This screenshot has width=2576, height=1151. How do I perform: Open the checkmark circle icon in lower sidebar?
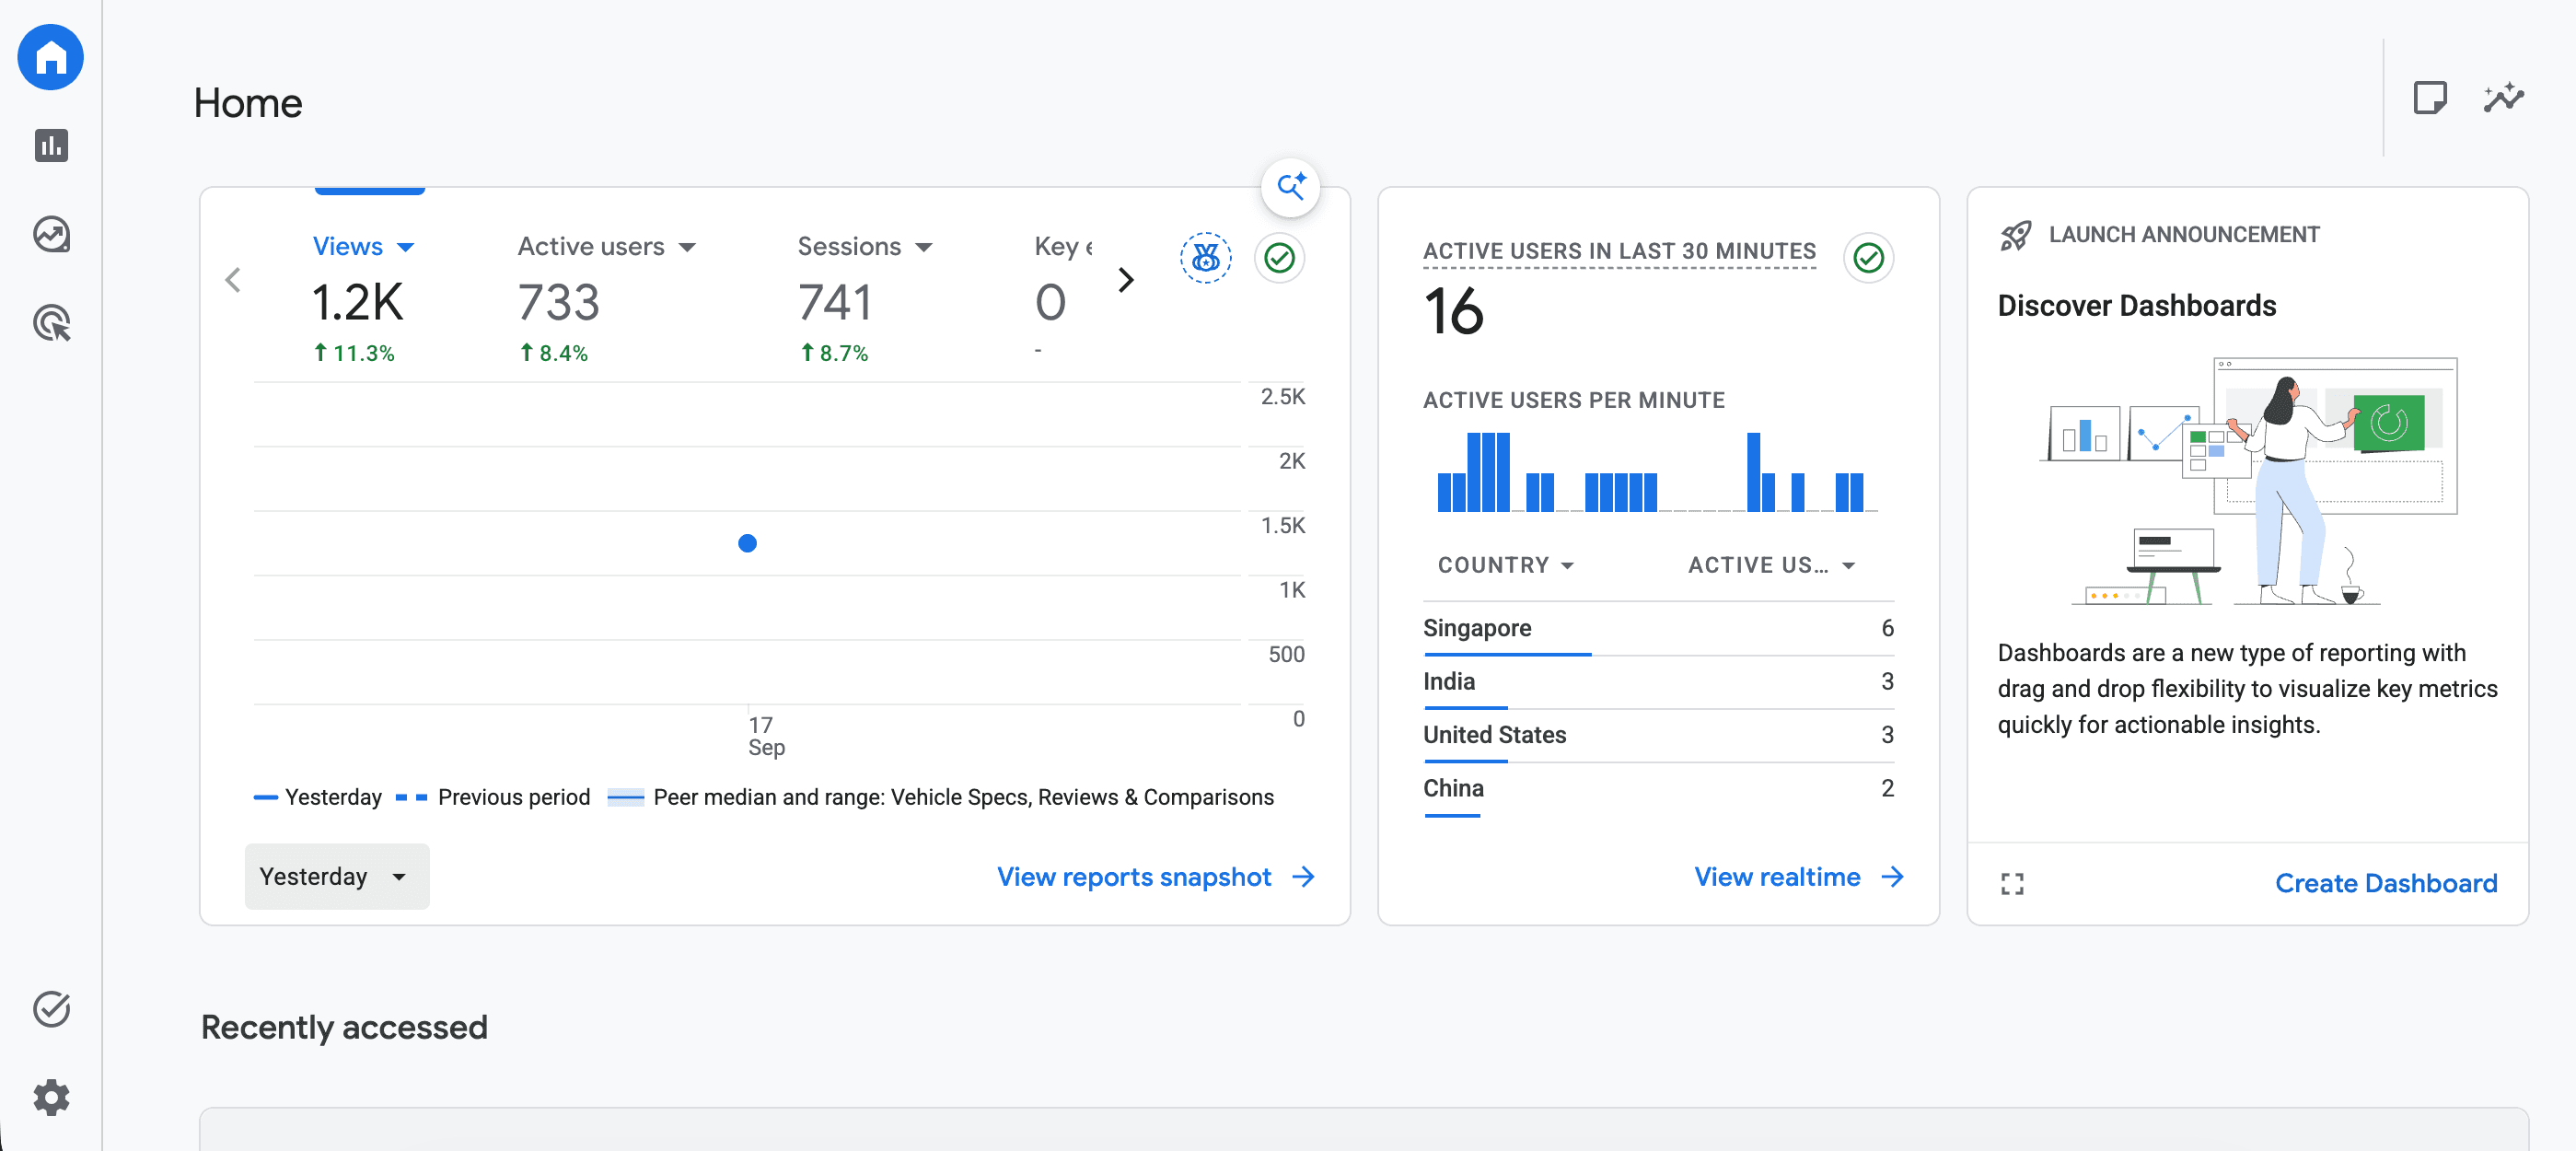[51, 1009]
